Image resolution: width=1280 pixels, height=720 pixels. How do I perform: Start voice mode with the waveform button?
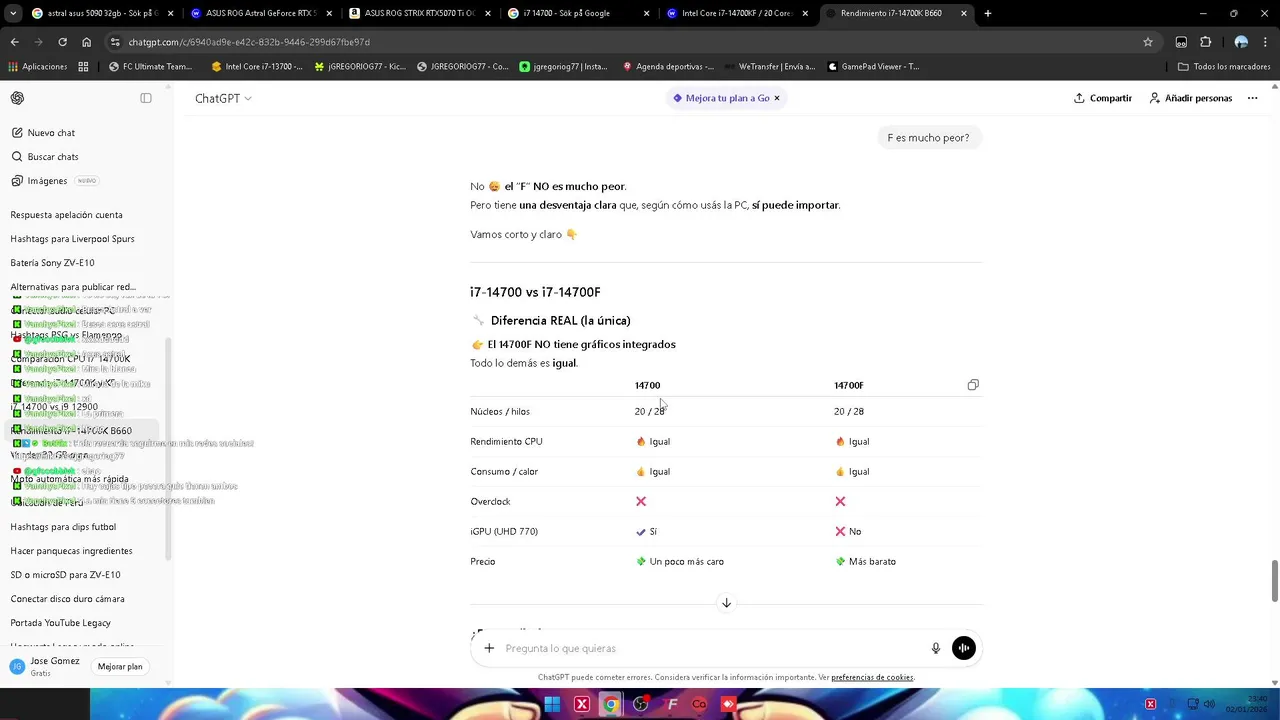963,648
